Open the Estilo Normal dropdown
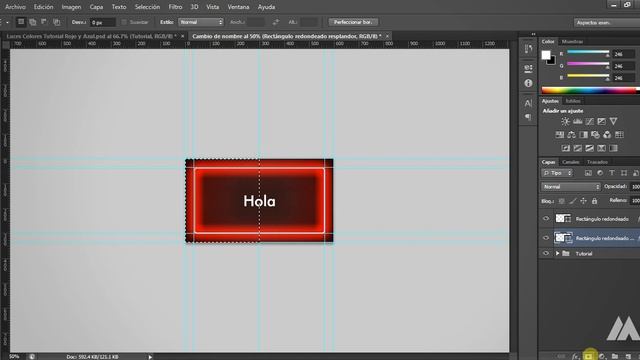The image size is (640, 360). tap(201, 22)
